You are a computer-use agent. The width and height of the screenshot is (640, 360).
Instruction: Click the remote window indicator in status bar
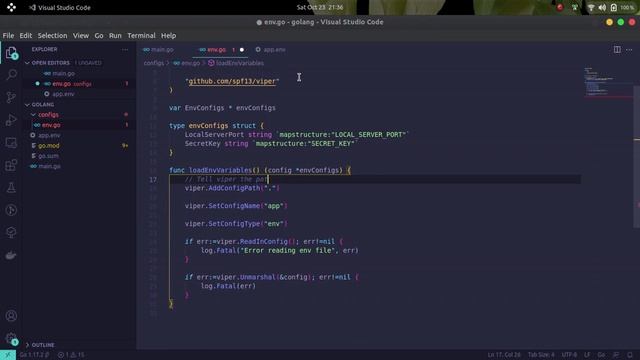pyautogui.click(x=8, y=355)
